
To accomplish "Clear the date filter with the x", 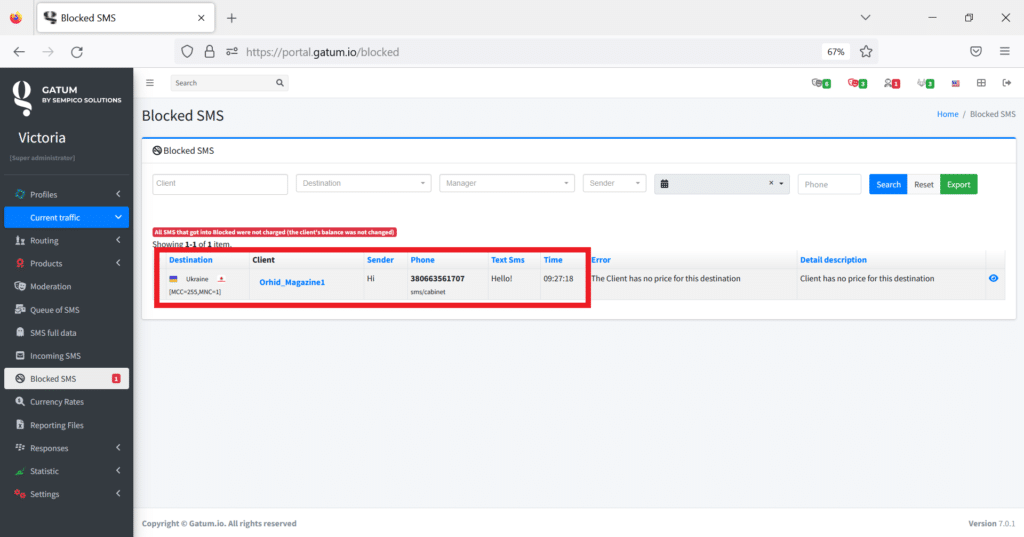I will pos(771,184).
